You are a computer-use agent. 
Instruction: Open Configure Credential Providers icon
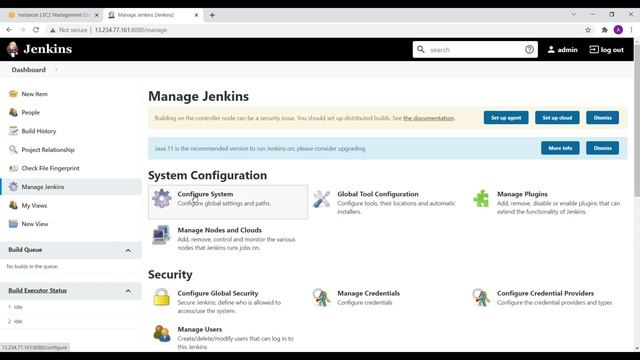pos(481,297)
